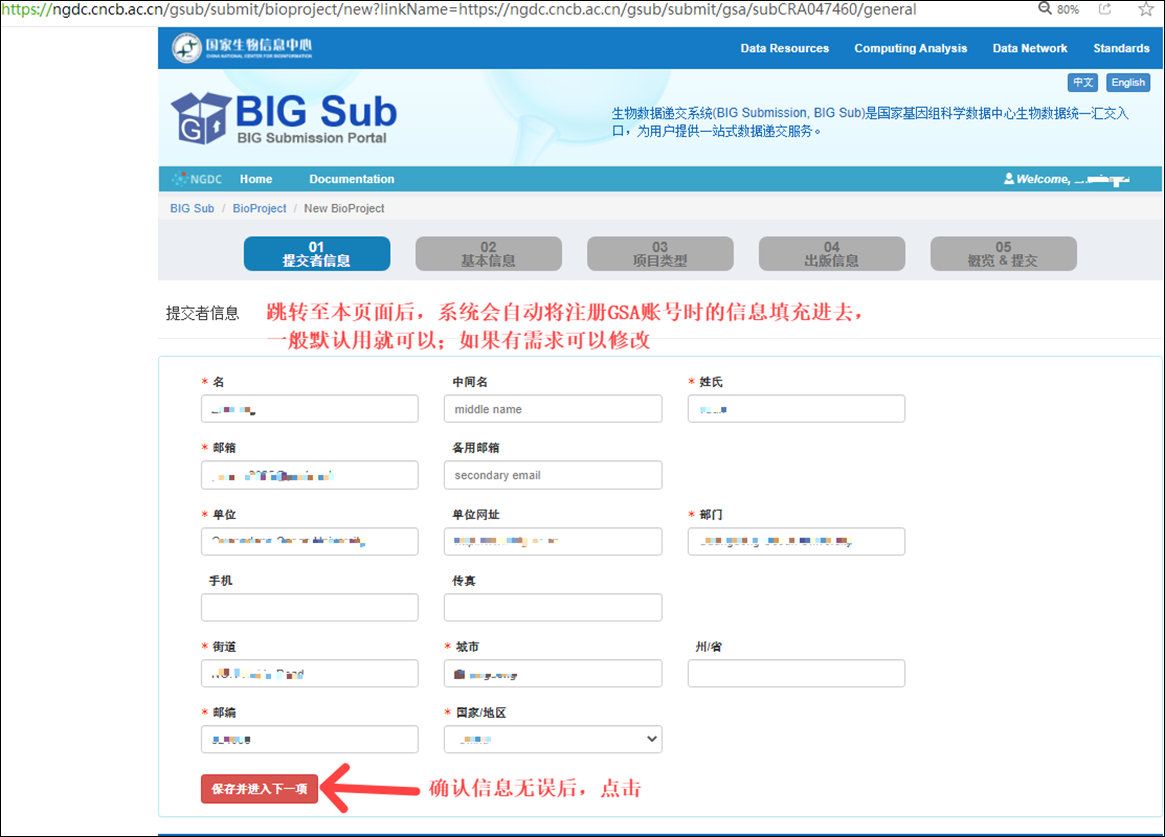Open the BIG Sub breadcrumb link

(191, 208)
